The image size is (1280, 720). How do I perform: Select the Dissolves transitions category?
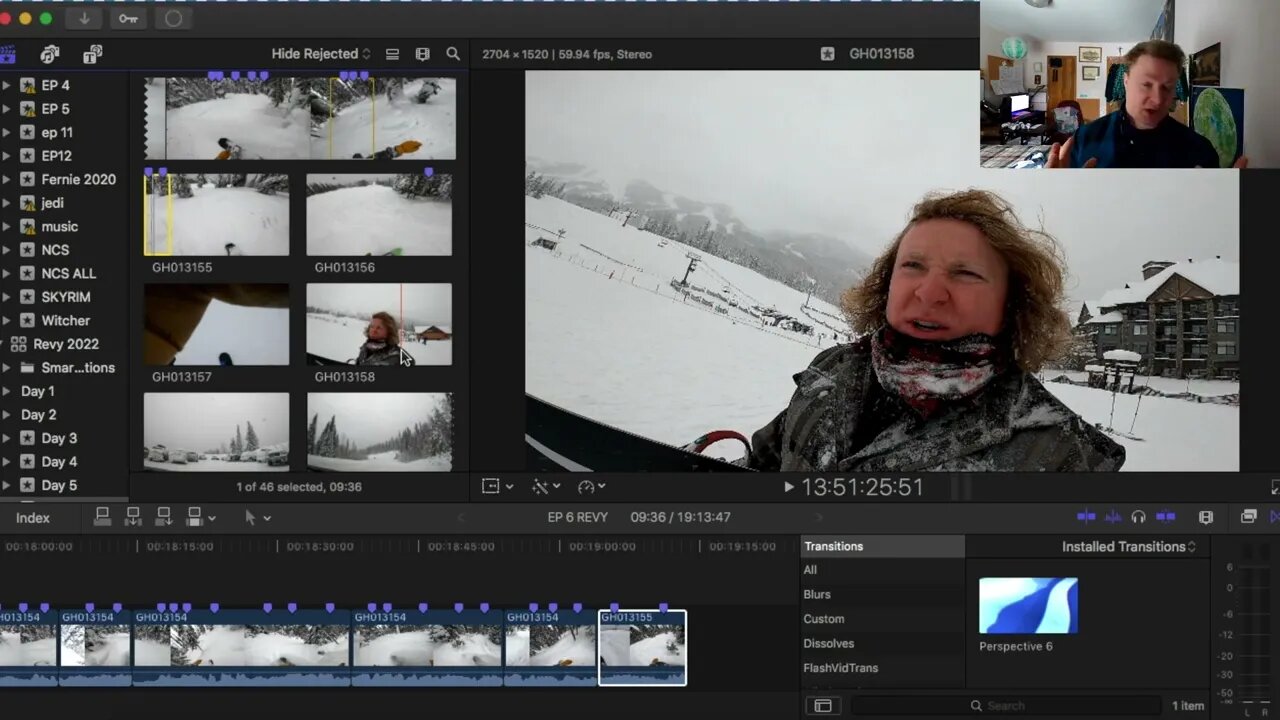pyautogui.click(x=828, y=643)
